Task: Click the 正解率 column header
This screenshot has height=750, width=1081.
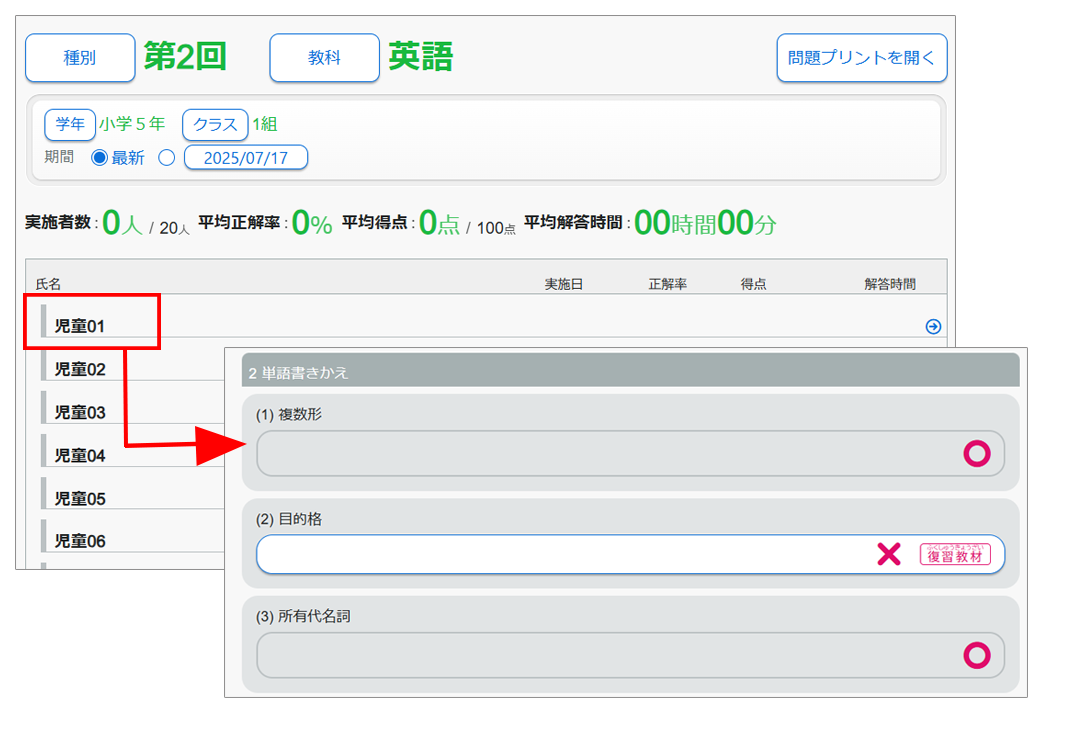Action: pos(667,284)
